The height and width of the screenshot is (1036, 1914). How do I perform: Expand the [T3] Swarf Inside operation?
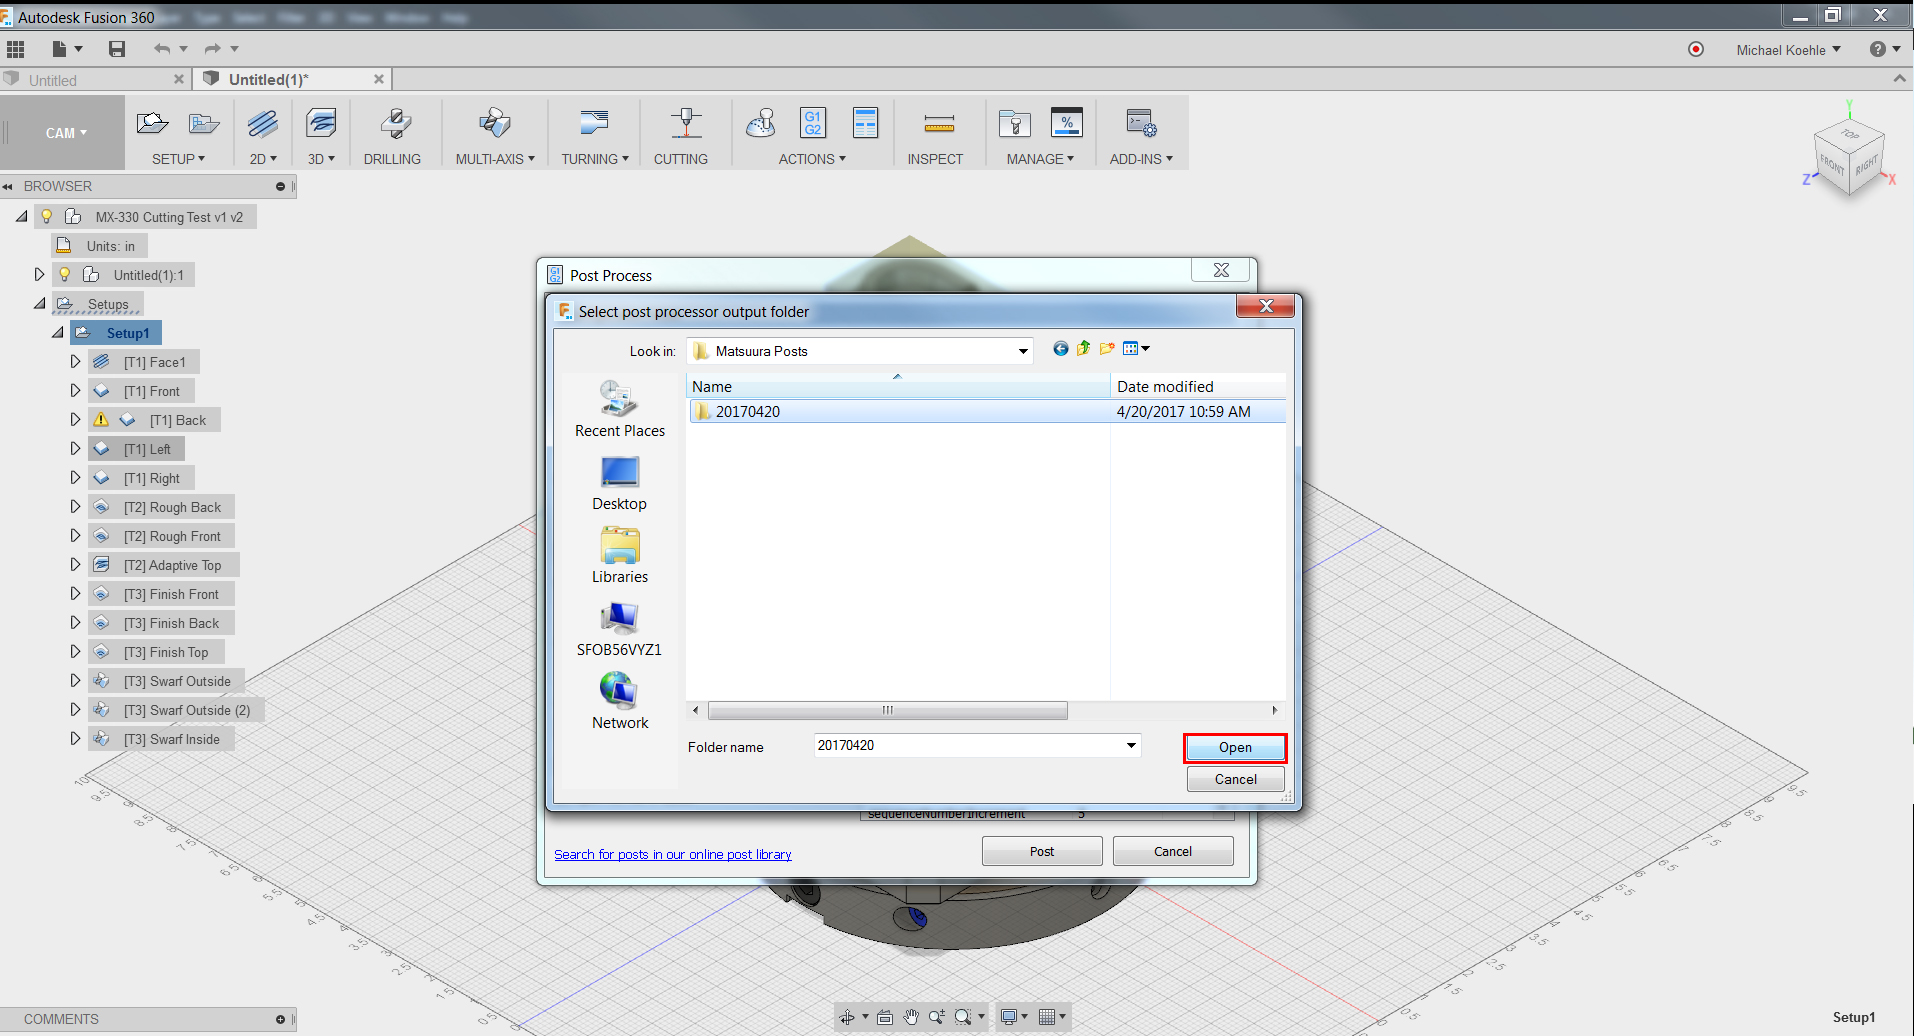tap(75, 739)
